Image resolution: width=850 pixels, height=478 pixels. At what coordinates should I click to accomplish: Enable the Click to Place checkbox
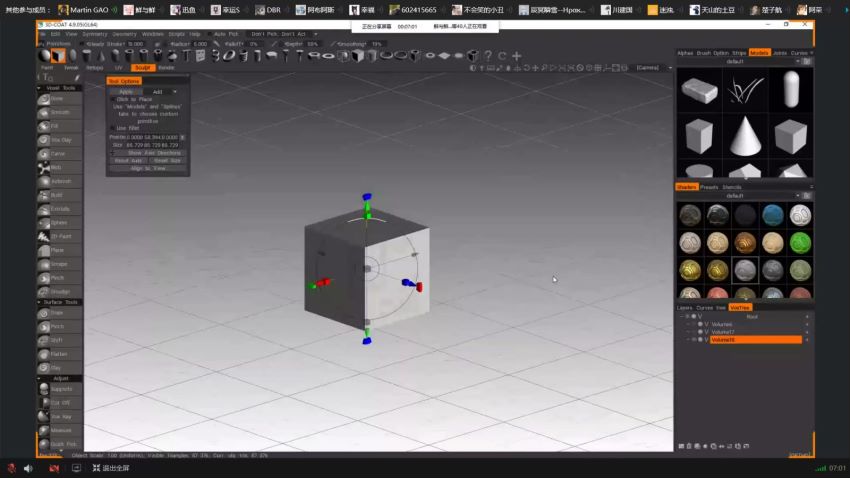[113, 99]
